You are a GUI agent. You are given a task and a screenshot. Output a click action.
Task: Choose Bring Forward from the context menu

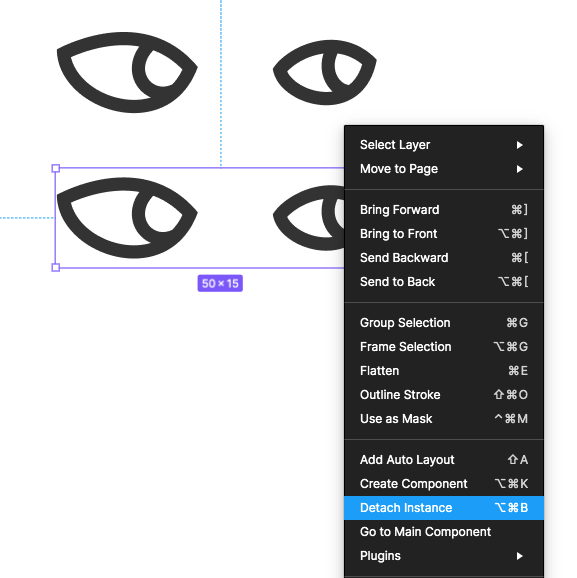click(444, 210)
